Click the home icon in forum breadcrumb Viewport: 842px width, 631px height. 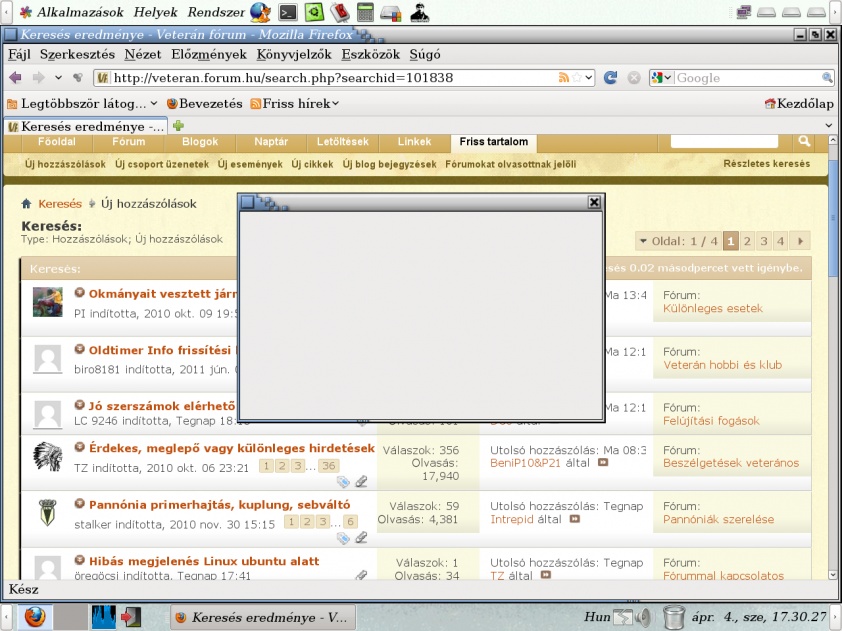27,204
